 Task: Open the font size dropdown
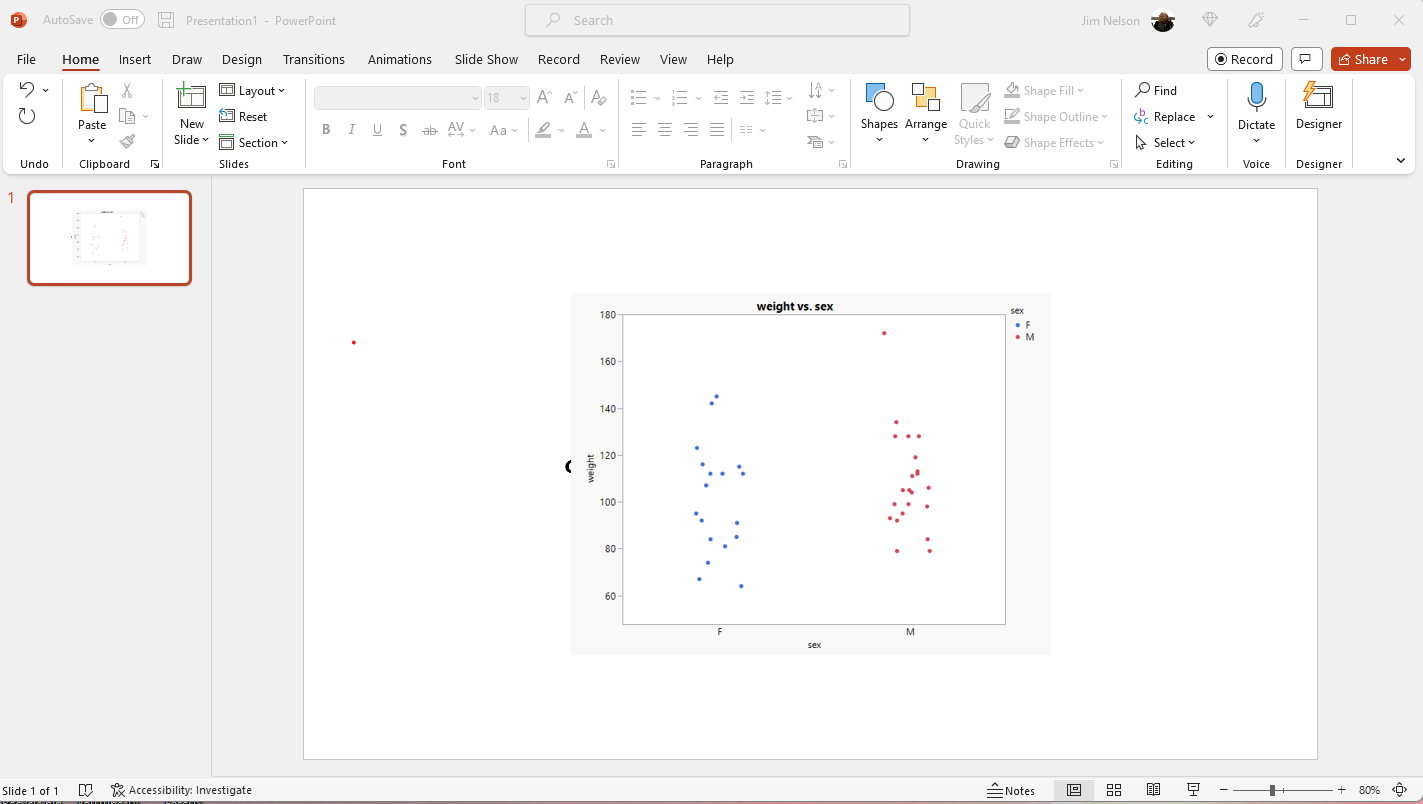tap(521, 97)
